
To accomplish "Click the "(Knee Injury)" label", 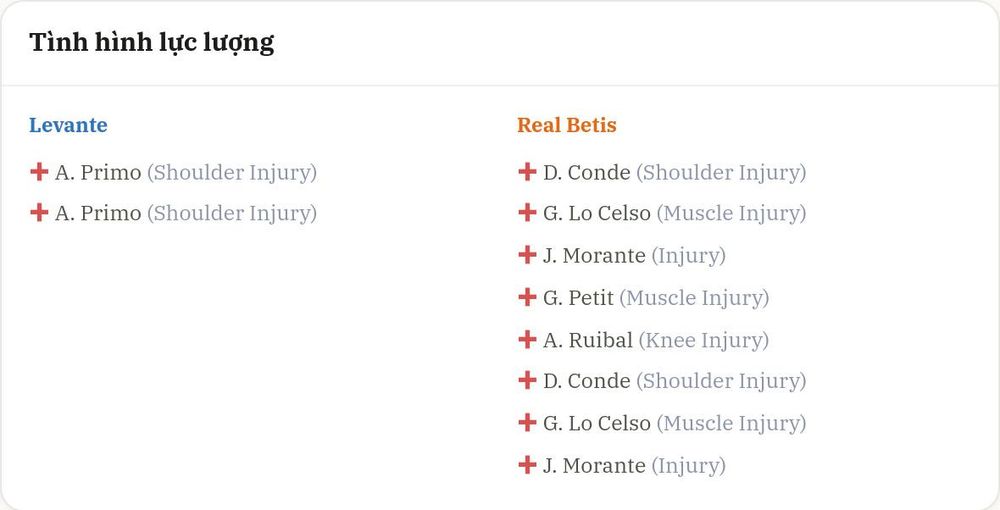I will pyautogui.click(x=704, y=340).
